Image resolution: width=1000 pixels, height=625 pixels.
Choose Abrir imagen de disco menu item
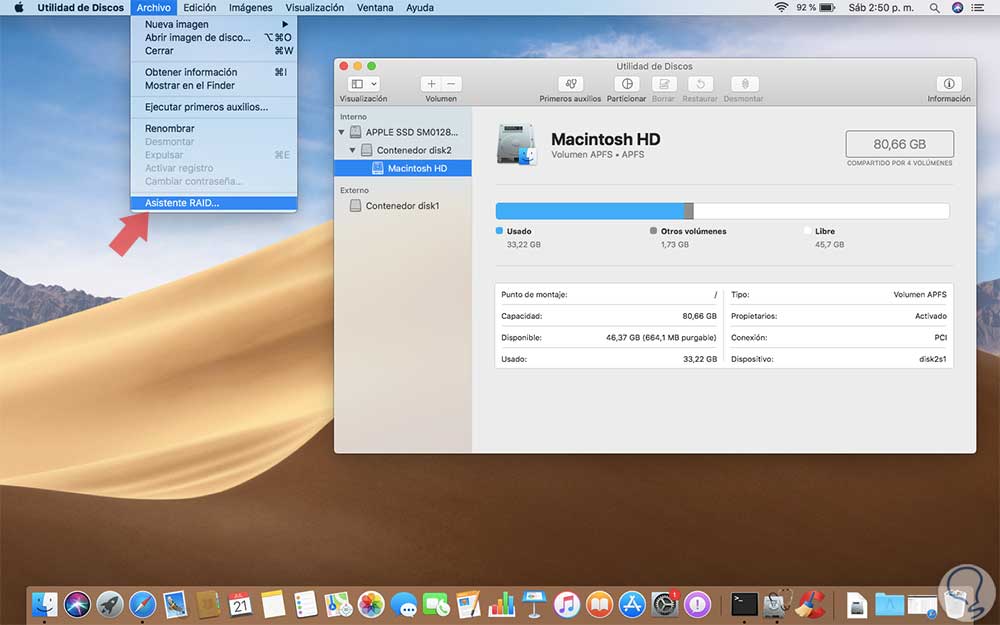214,38
